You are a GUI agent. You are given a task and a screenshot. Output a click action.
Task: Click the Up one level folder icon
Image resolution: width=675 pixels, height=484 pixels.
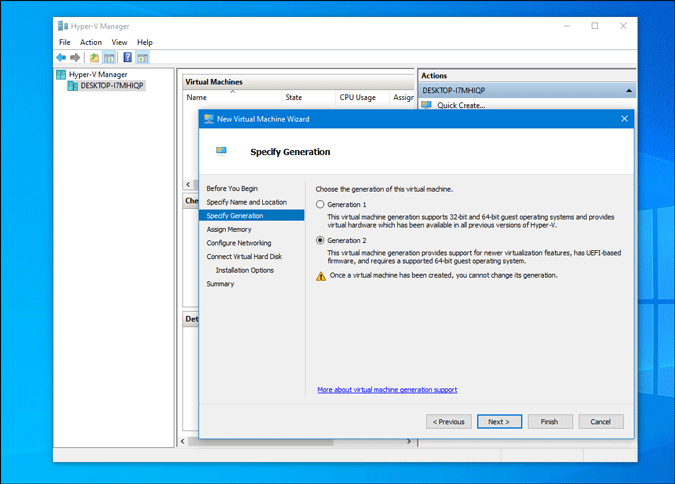click(x=94, y=57)
